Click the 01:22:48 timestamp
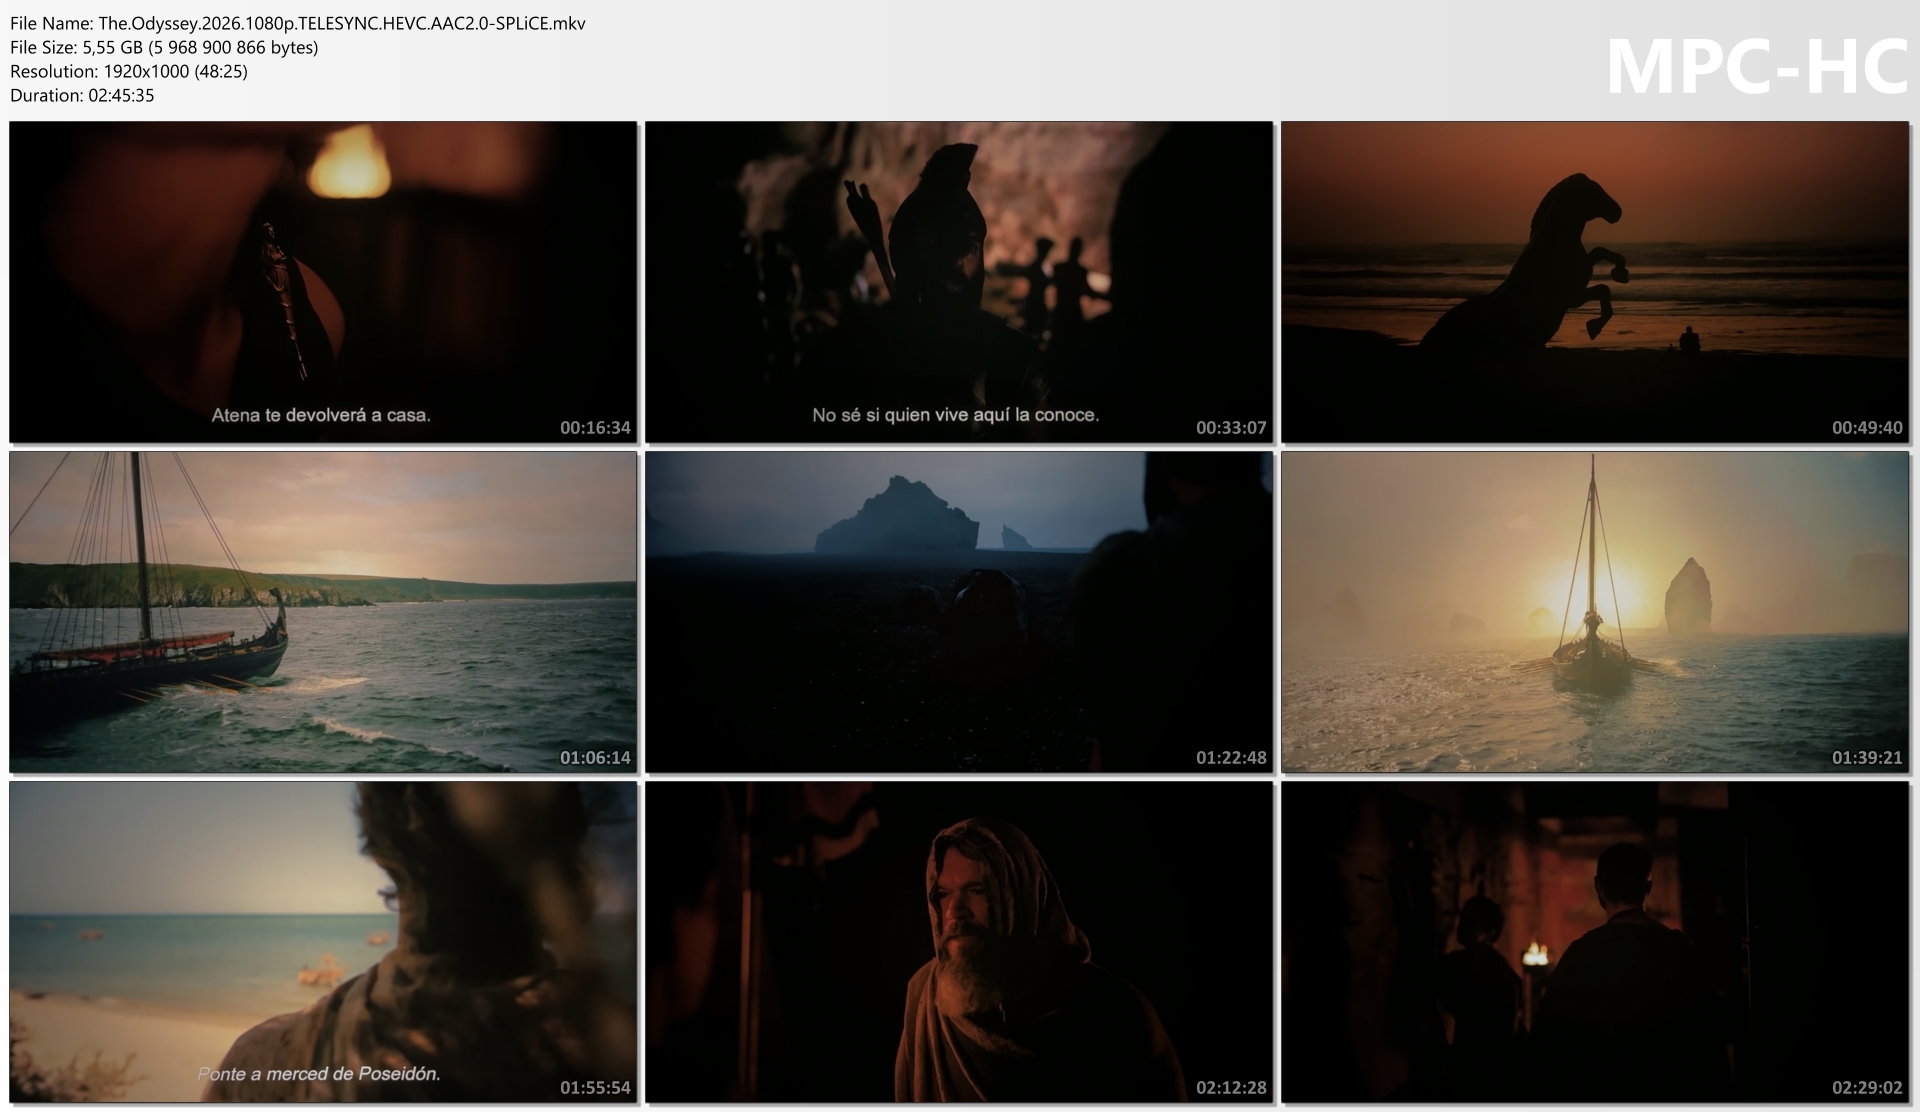 point(1231,758)
